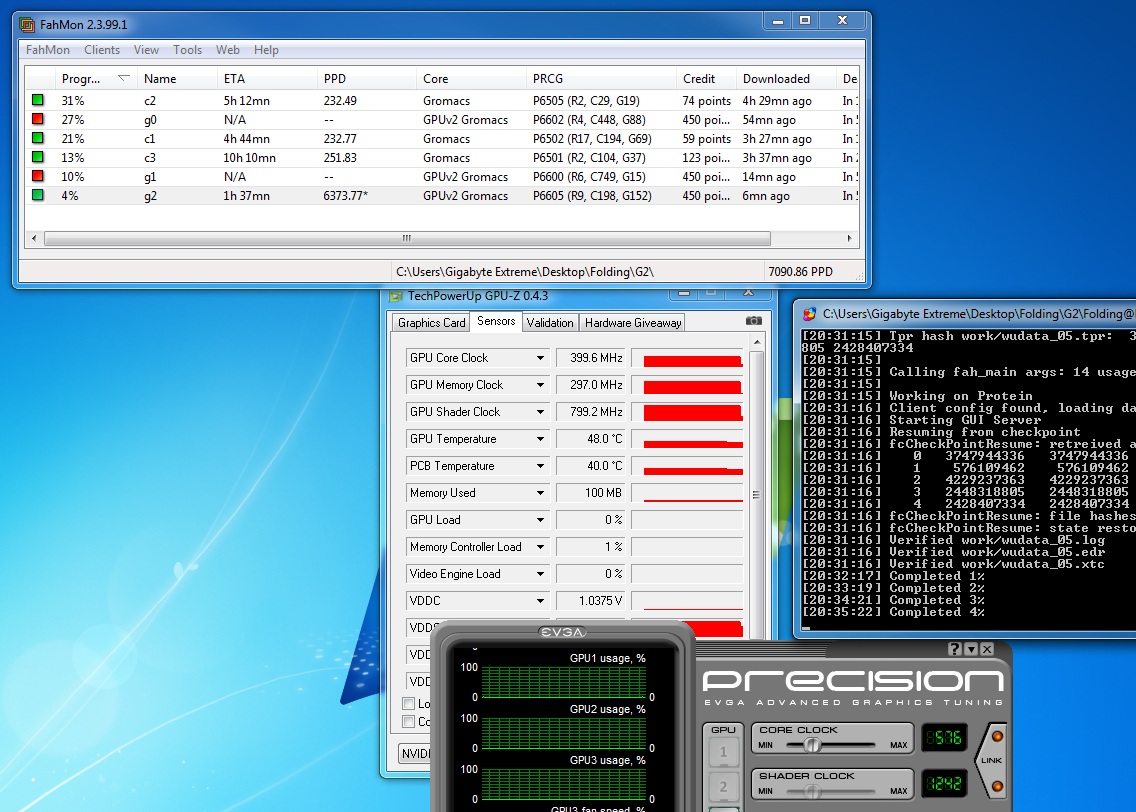Screen dimensions: 1136x812
Task: Open the Help menu in FahMon
Action: (266, 50)
